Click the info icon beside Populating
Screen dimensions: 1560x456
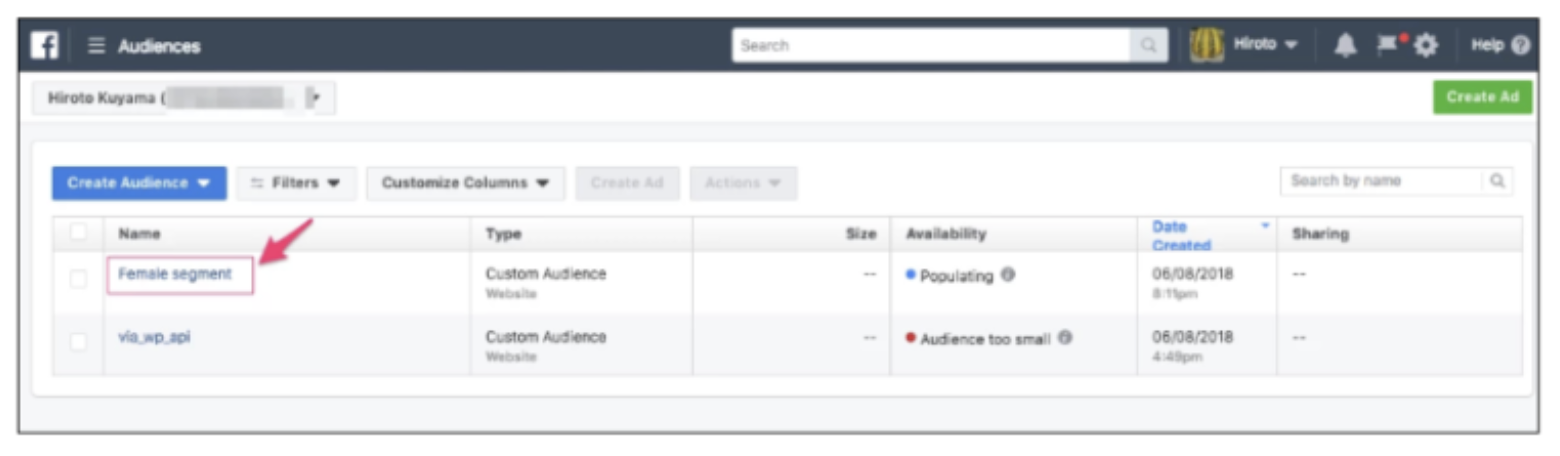pos(1008,276)
